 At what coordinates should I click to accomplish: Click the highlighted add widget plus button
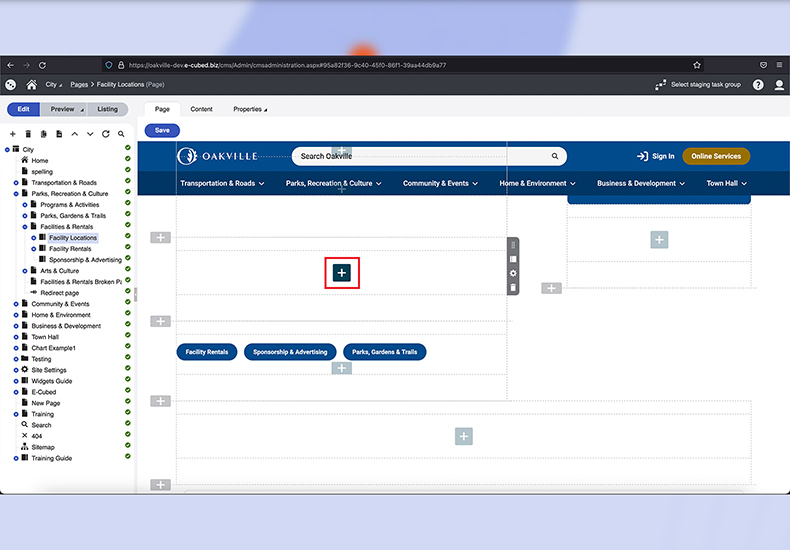[342, 272]
